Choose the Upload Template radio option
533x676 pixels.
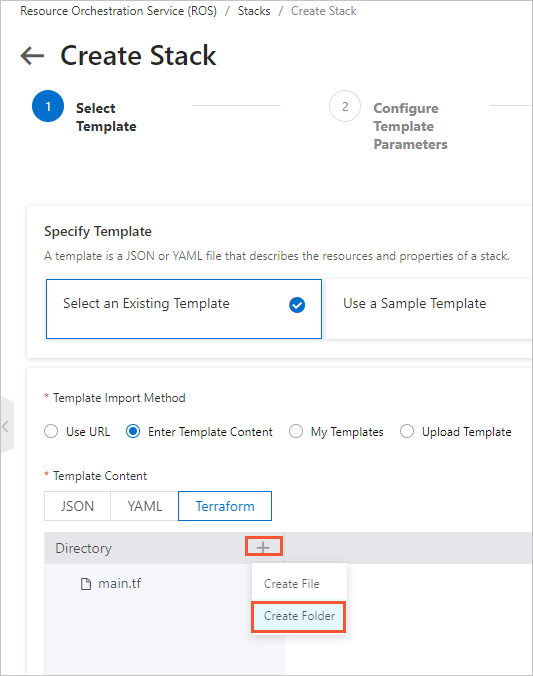407,431
